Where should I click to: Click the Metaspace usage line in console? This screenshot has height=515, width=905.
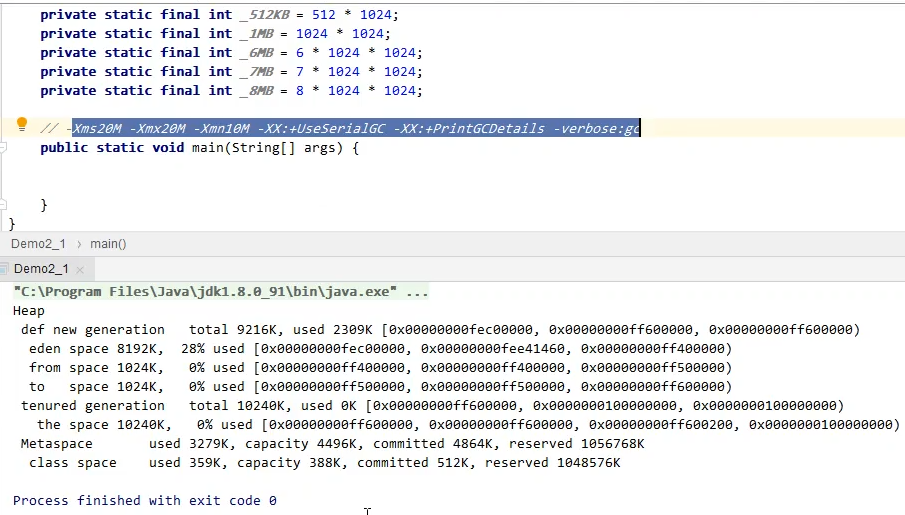point(332,444)
